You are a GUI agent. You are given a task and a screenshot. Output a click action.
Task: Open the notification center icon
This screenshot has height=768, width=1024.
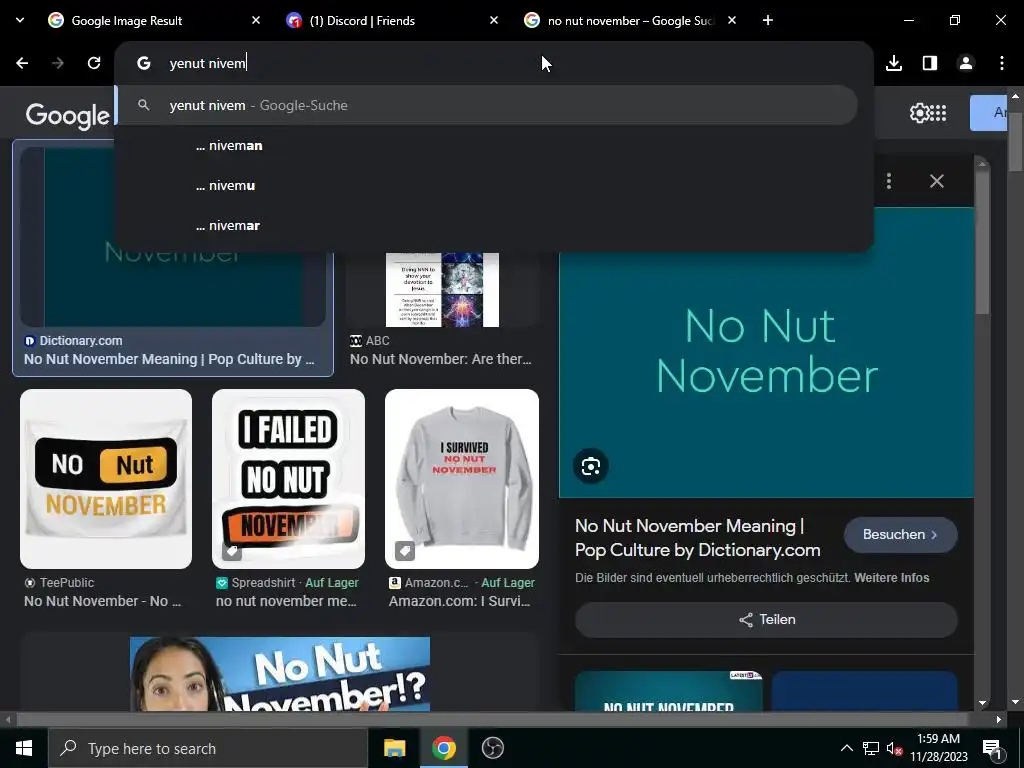pos(992,748)
